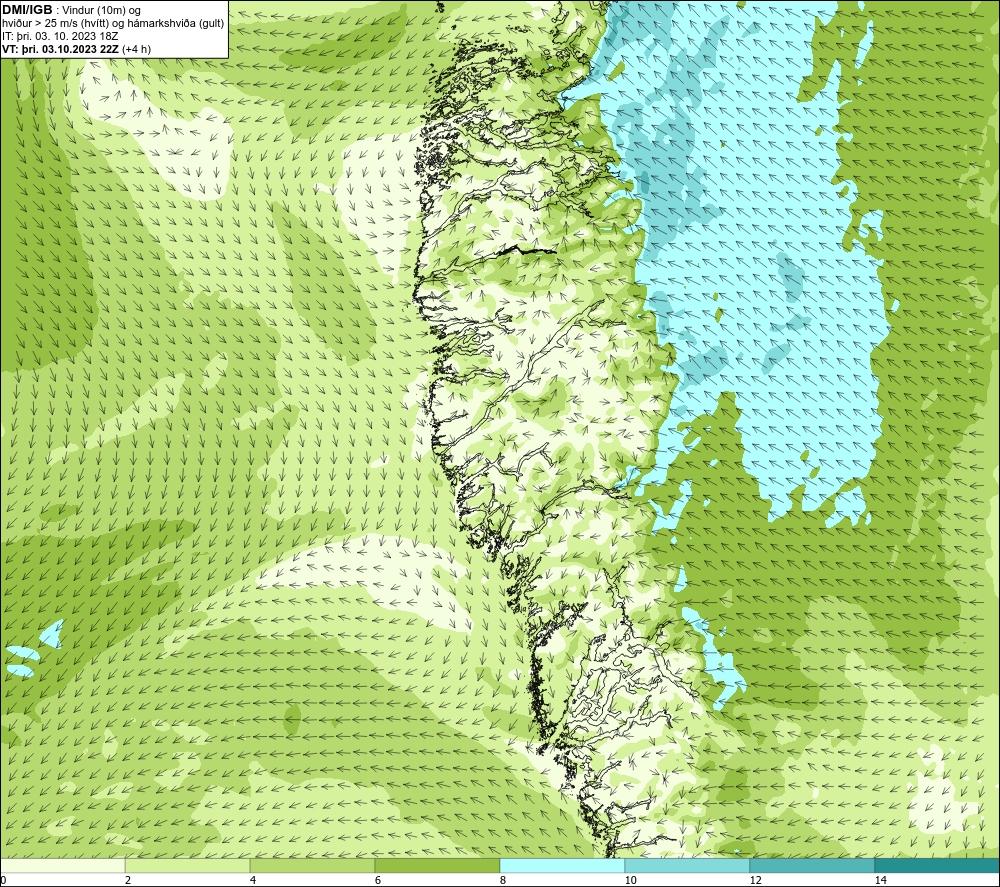Click the 6–8 m/s dark green swatch
1000x887 pixels.
[438, 865]
